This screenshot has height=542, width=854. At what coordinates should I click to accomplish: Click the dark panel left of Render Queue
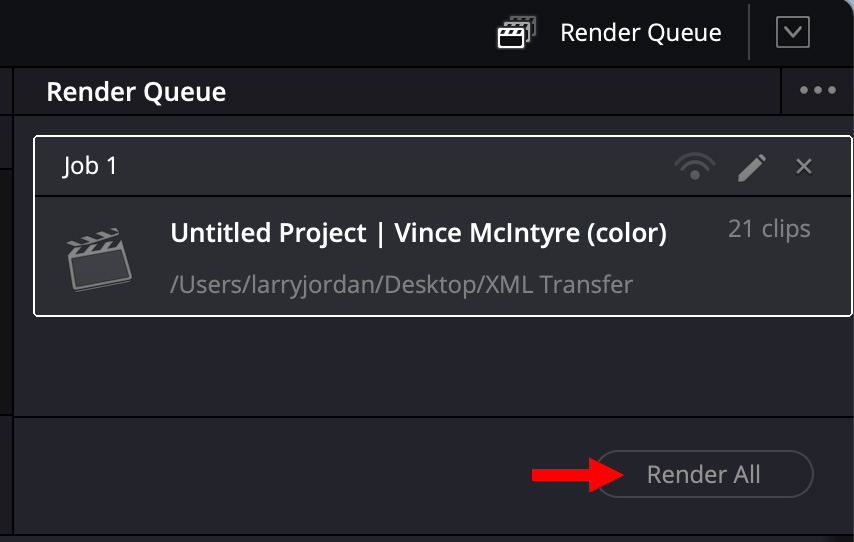(5, 290)
